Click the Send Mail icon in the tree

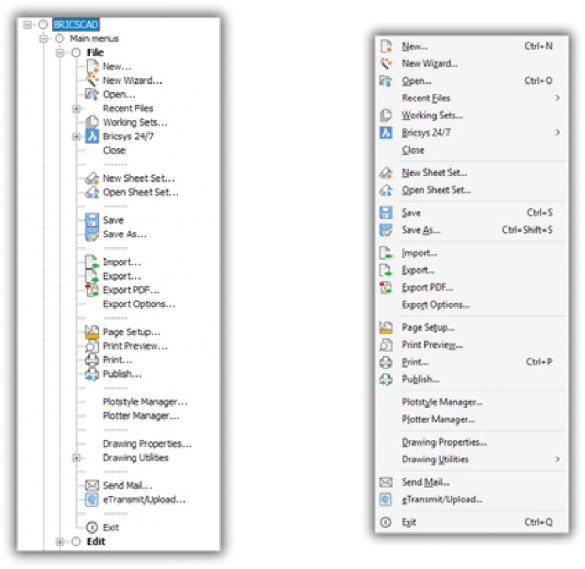(x=92, y=485)
